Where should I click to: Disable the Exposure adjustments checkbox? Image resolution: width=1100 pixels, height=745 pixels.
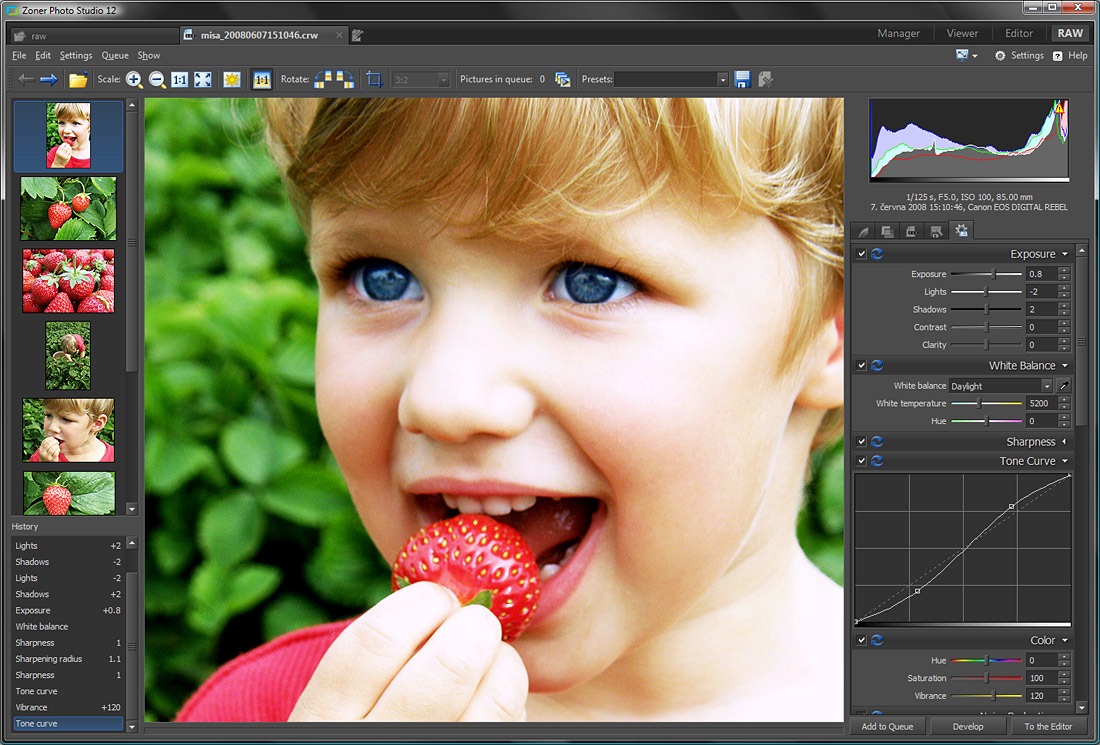[860, 254]
